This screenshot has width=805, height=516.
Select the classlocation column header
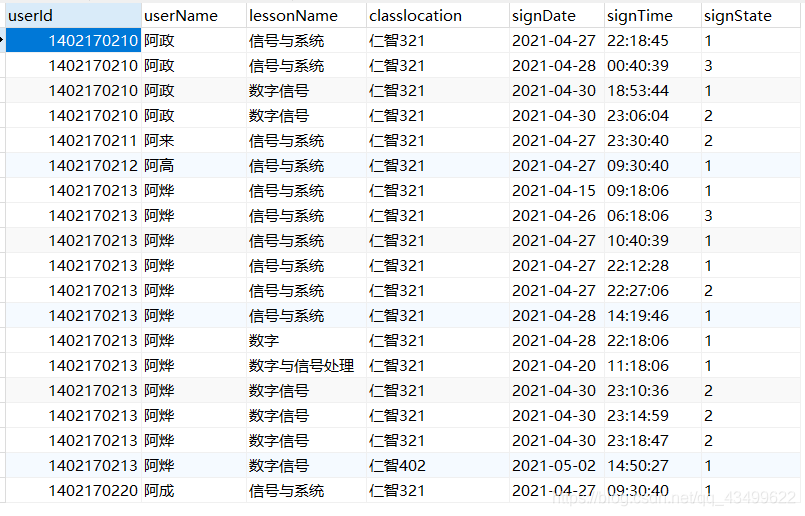tap(437, 15)
